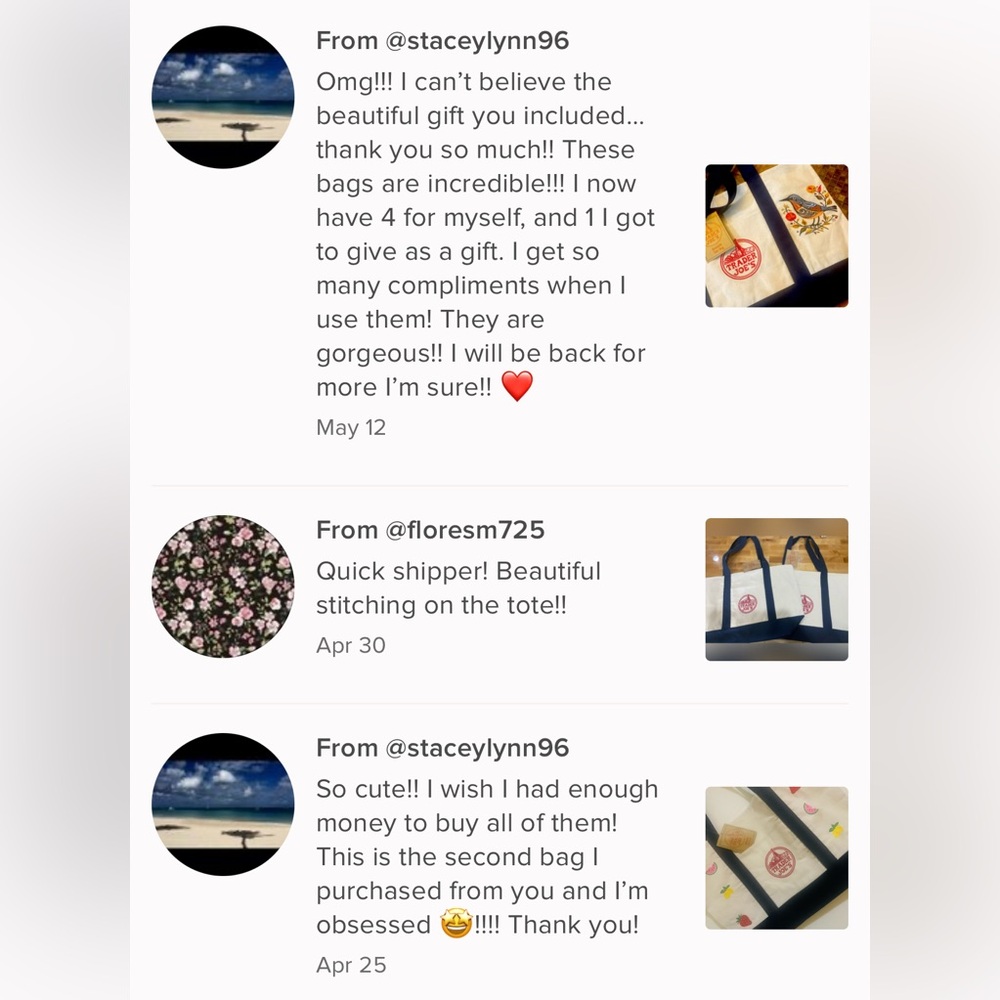
Task: Open the two navy-handled totes photo
Action: 776,589
